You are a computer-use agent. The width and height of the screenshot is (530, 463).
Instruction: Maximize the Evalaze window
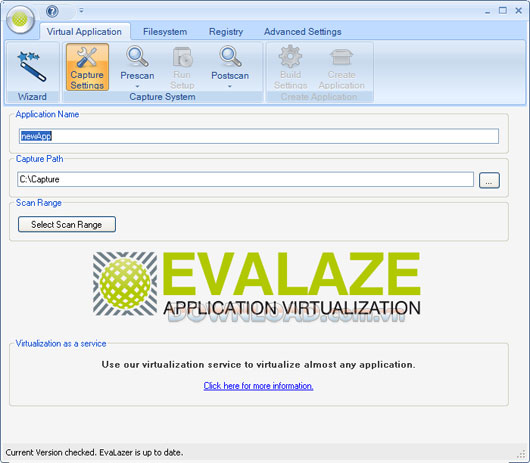click(x=503, y=11)
